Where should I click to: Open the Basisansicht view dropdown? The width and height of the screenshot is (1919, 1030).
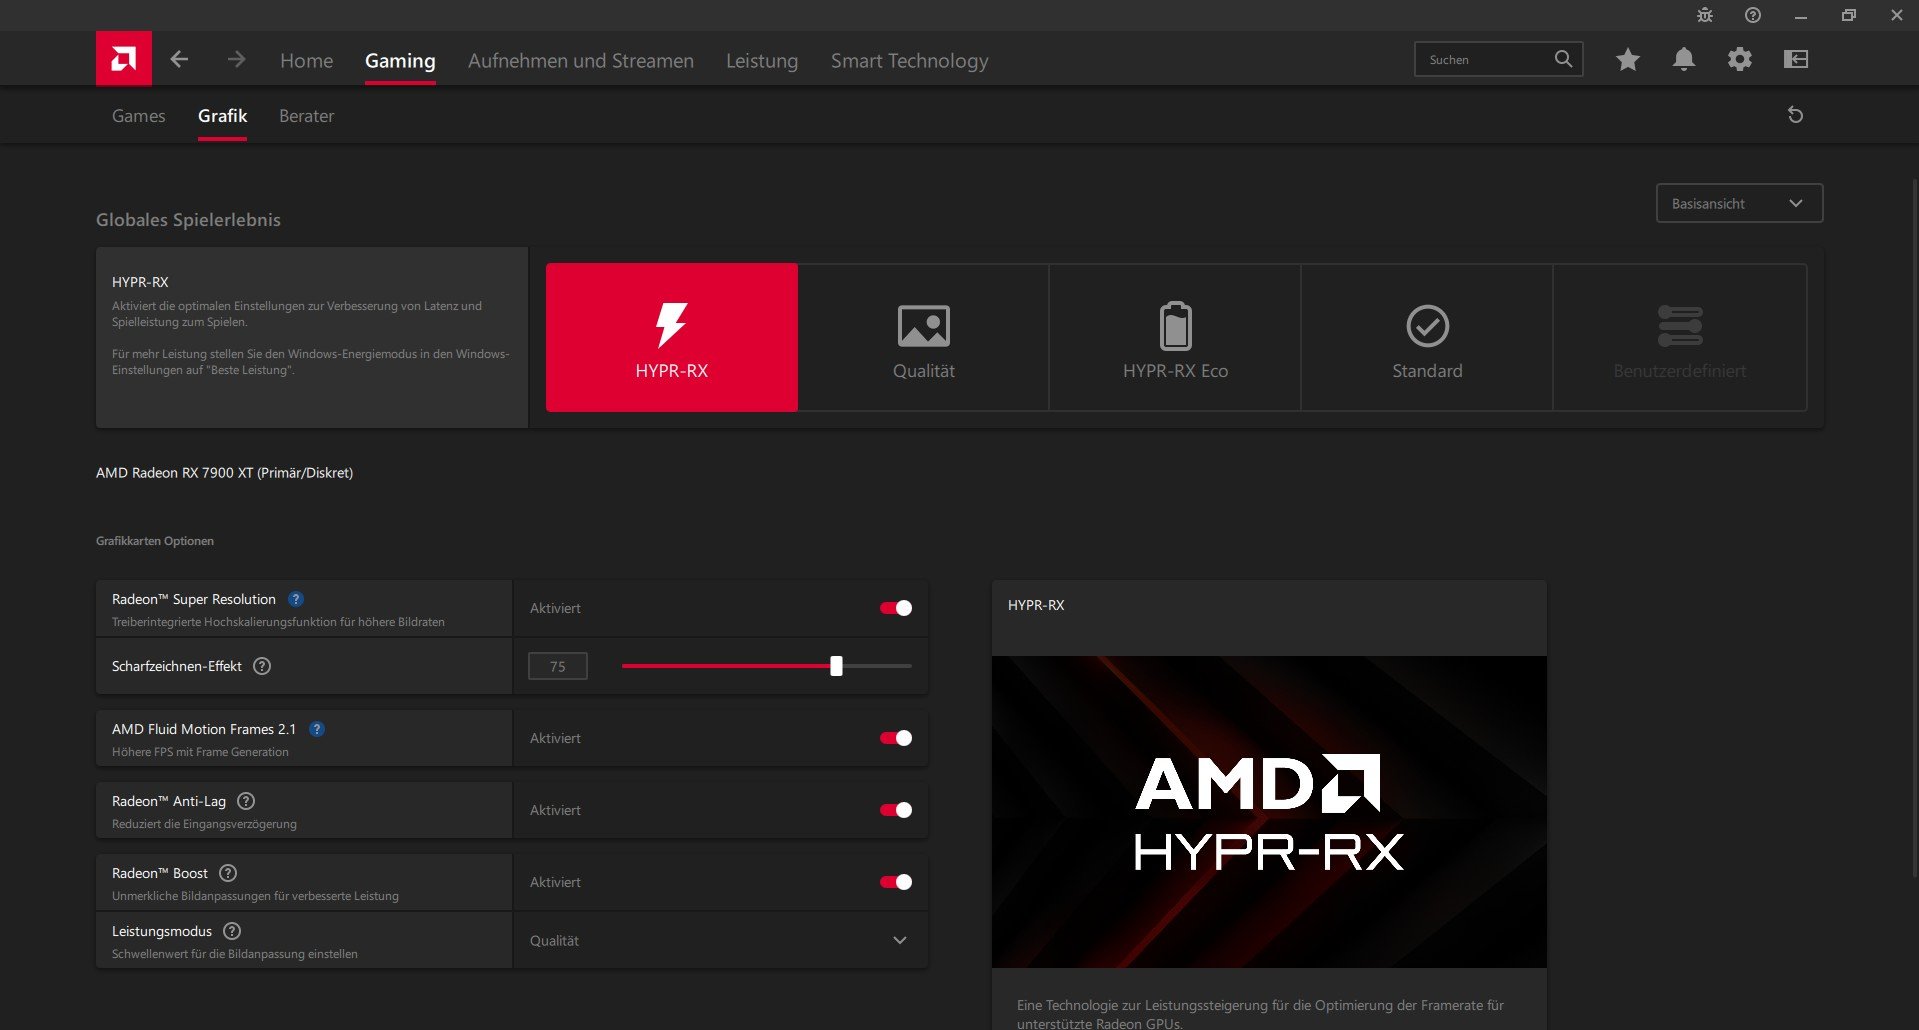coord(1740,203)
